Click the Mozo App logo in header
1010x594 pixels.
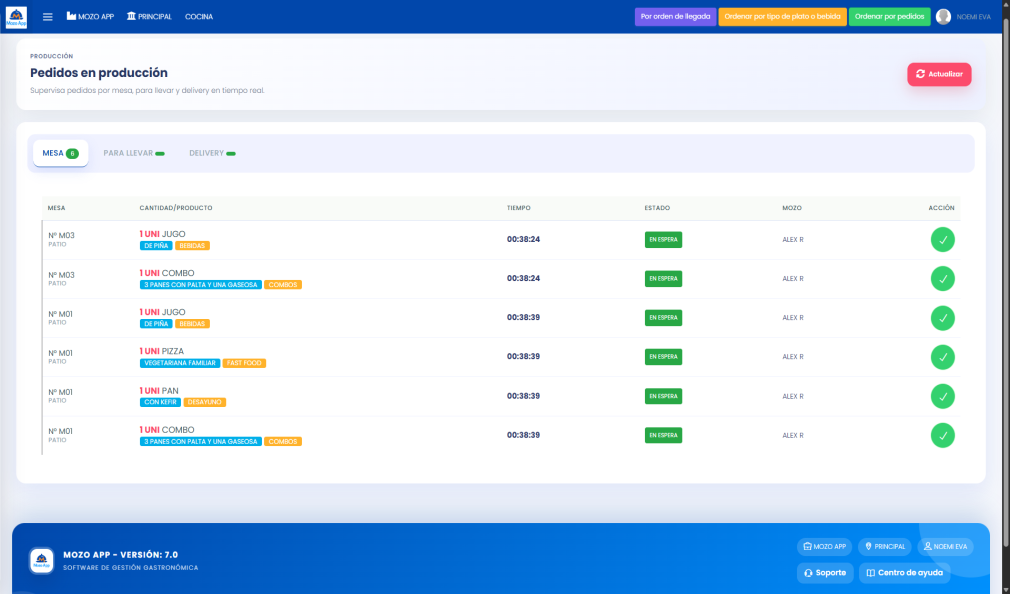(17, 17)
